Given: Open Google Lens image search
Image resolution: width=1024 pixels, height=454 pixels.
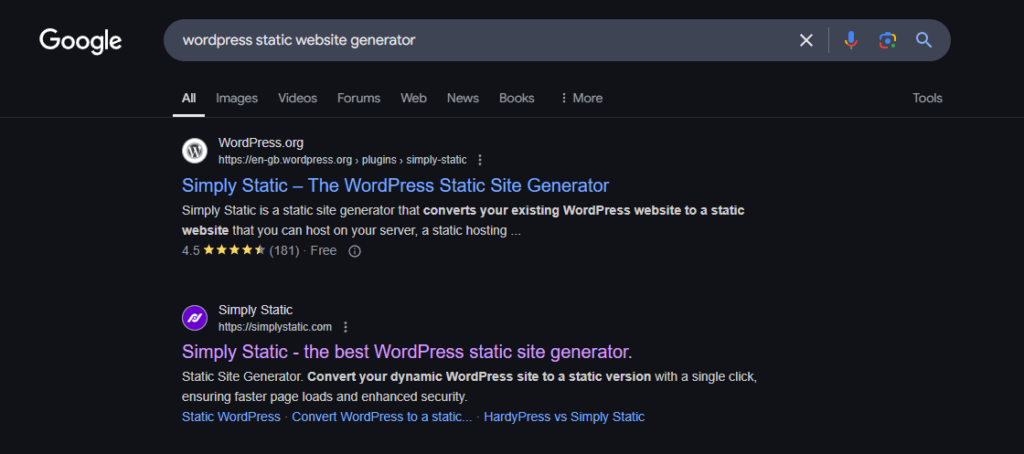Looking at the screenshot, I should click(x=887, y=41).
